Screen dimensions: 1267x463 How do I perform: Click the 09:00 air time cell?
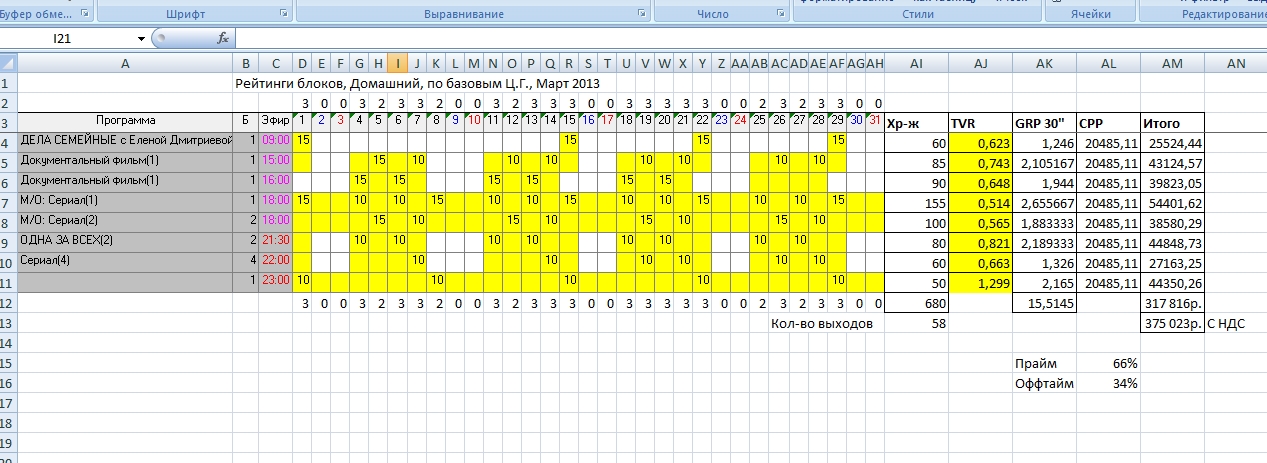pyautogui.click(x=276, y=141)
